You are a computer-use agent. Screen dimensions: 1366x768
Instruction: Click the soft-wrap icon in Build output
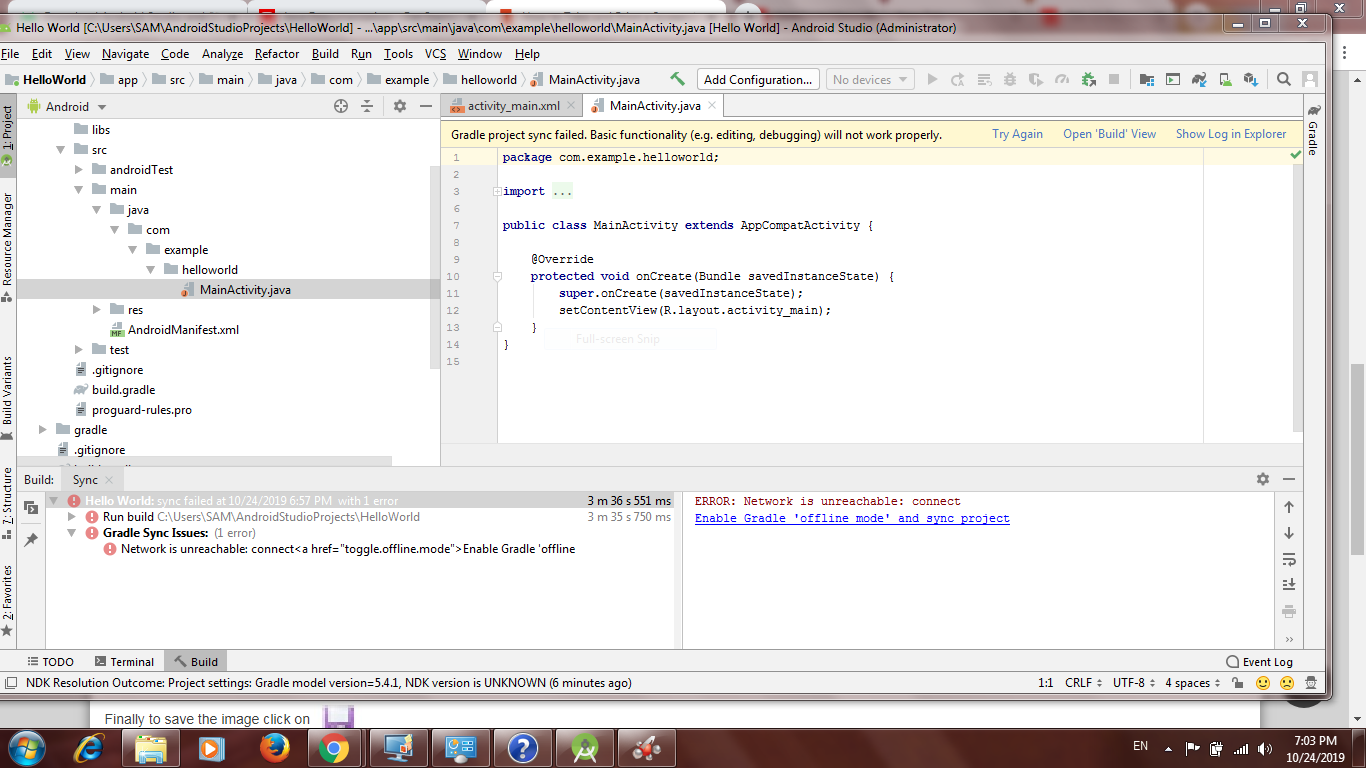pos(1289,559)
